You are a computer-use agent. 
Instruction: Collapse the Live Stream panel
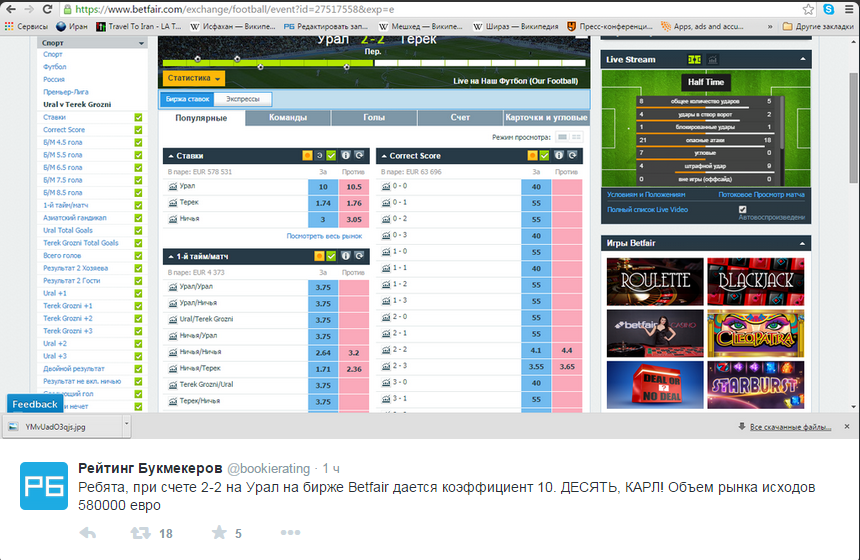point(802,59)
